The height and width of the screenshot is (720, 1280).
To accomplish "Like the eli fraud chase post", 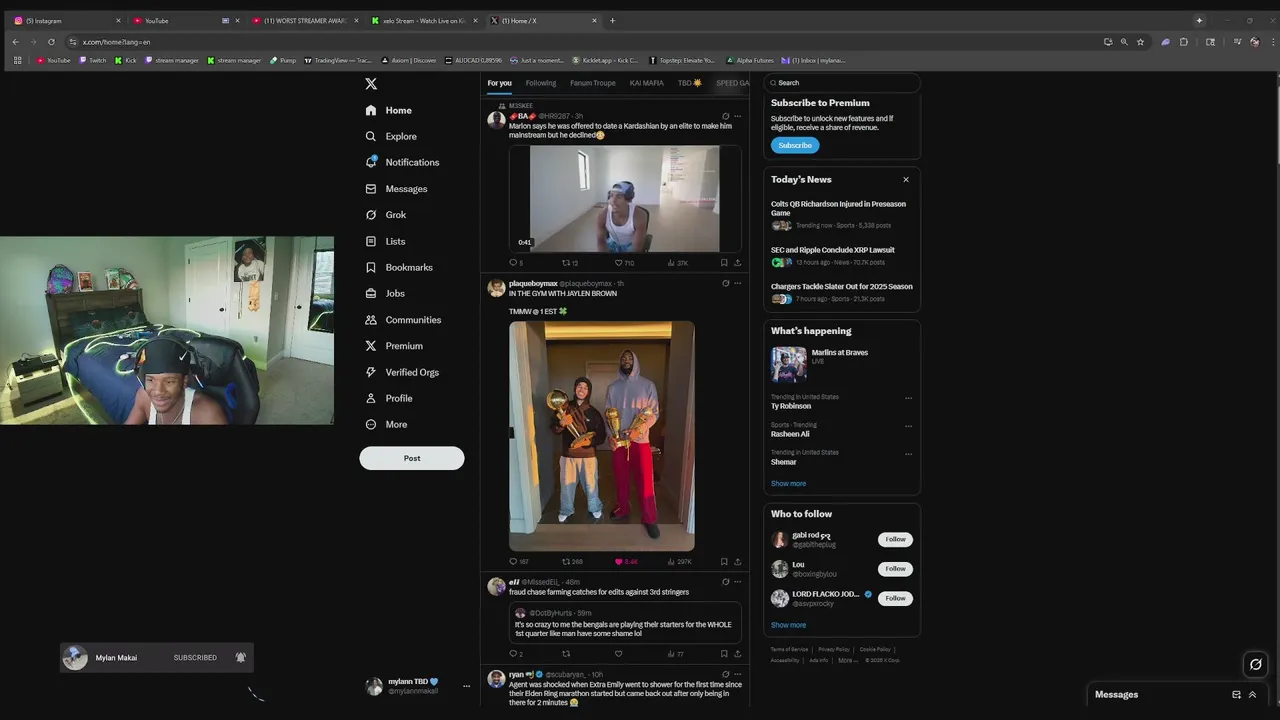I will pos(618,654).
